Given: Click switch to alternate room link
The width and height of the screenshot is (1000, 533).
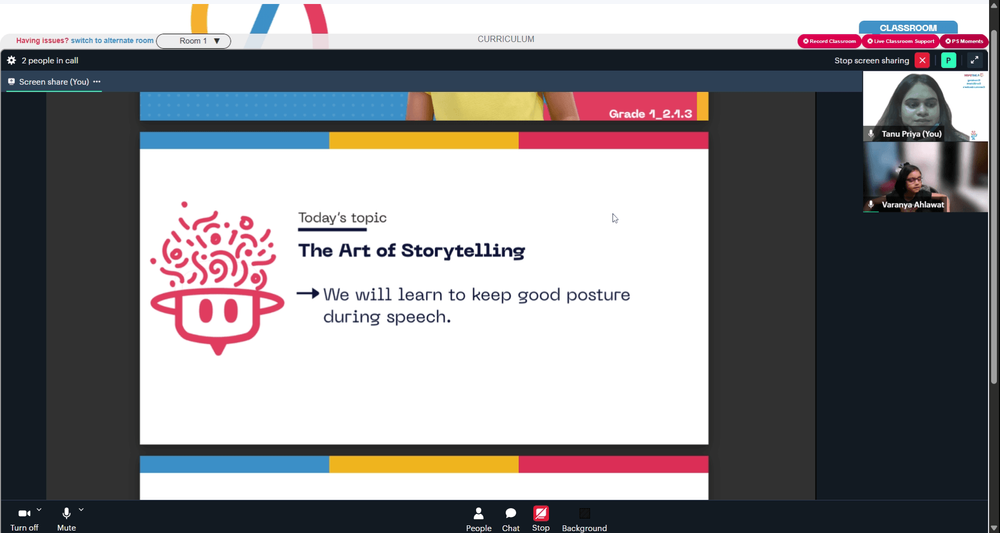Looking at the screenshot, I should [x=112, y=41].
